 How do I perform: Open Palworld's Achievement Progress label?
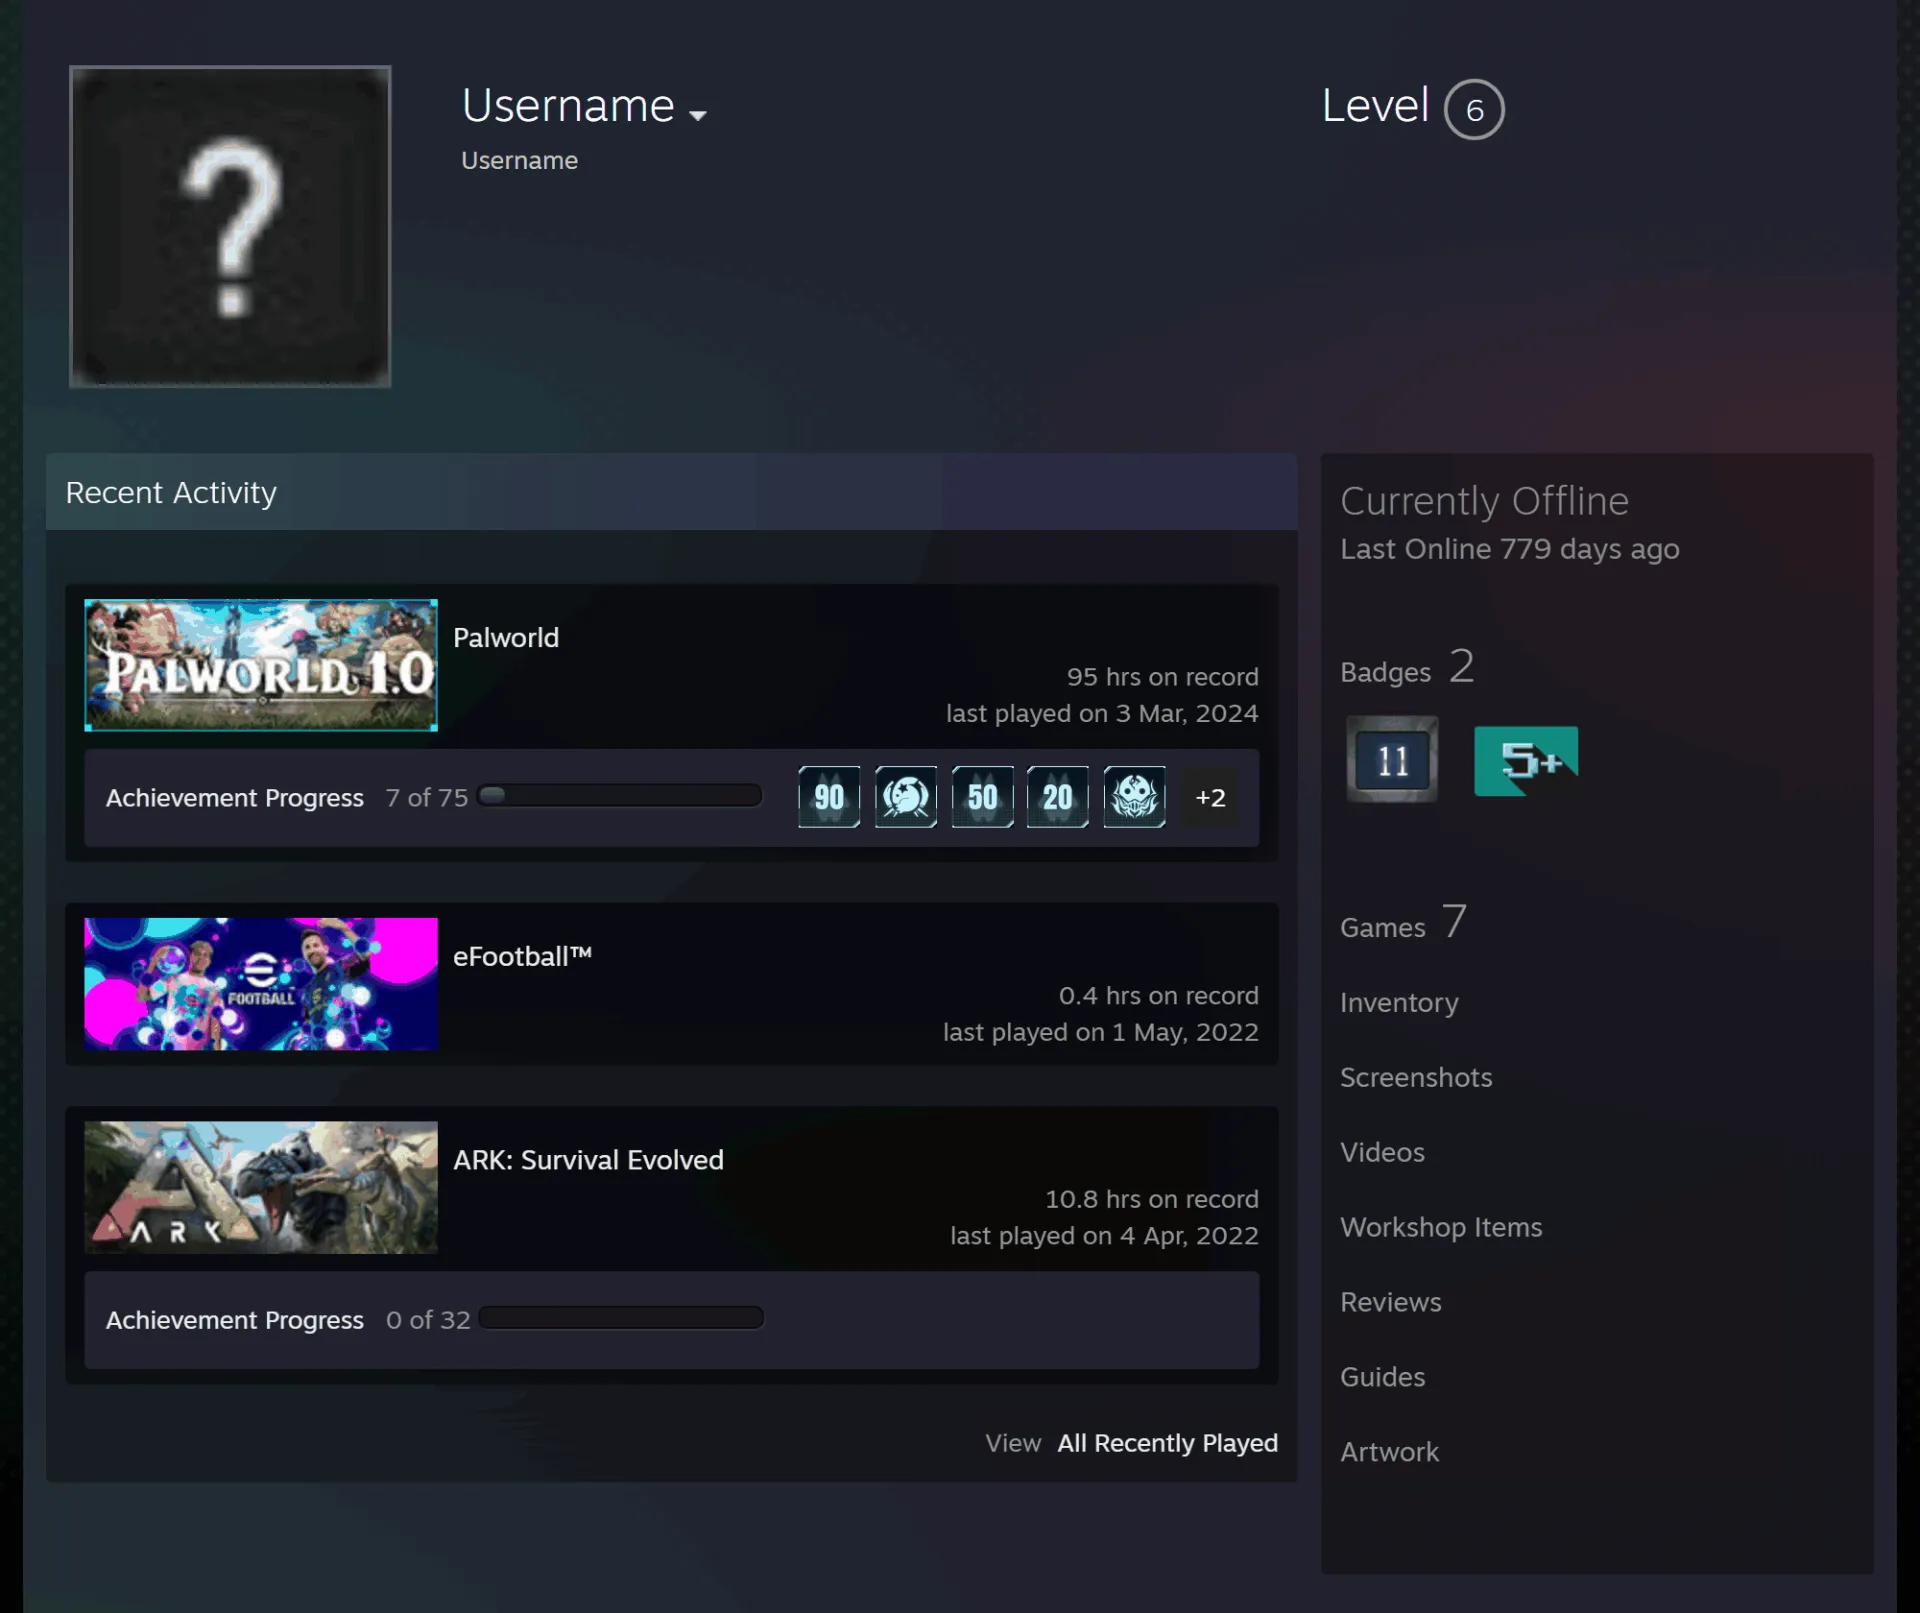pos(235,798)
